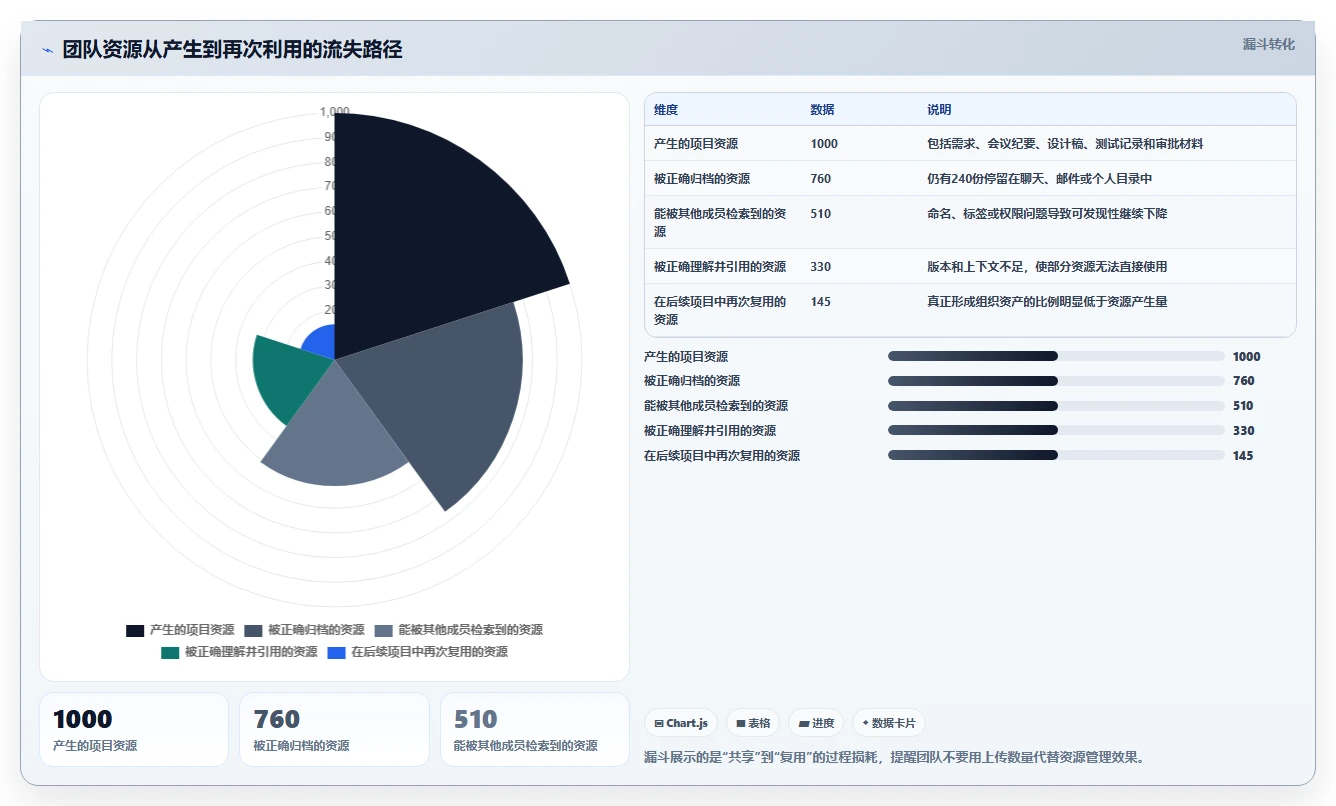The image size is (1336, 806).
Task: Click the note starting 包括需求、会议纪要
Action: tap(1065, 144)
